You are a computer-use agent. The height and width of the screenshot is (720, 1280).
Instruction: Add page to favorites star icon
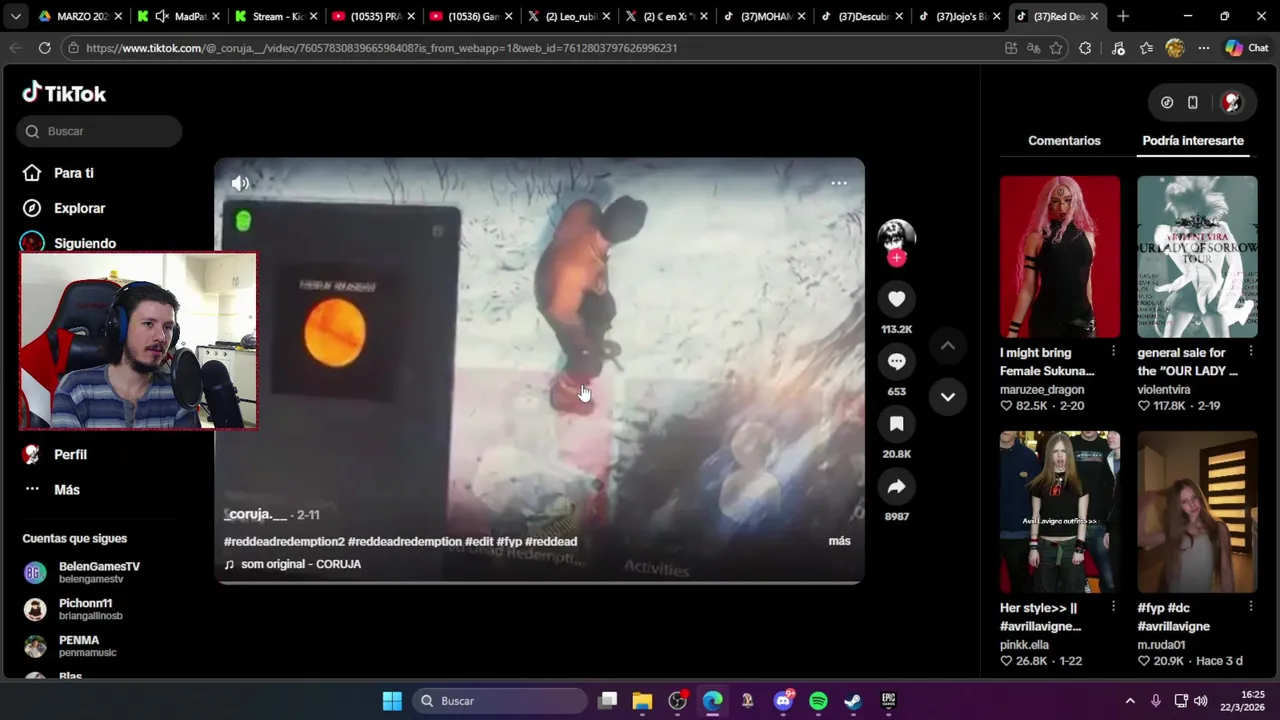pyautogui.click(x=1056, y=48)
